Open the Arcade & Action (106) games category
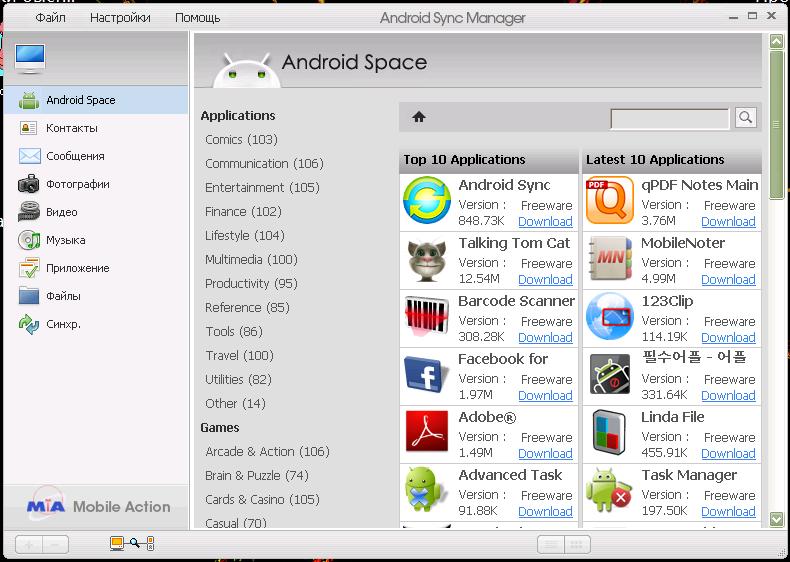The height and width of the screenshot is (562, 790). point(267,452)
